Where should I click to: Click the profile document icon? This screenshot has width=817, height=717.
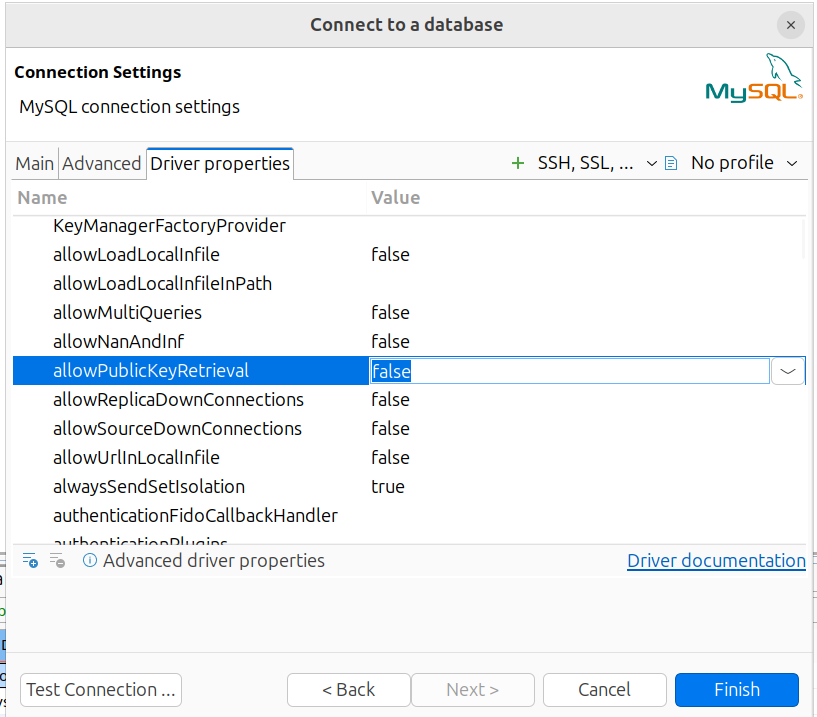click(671, 163)
